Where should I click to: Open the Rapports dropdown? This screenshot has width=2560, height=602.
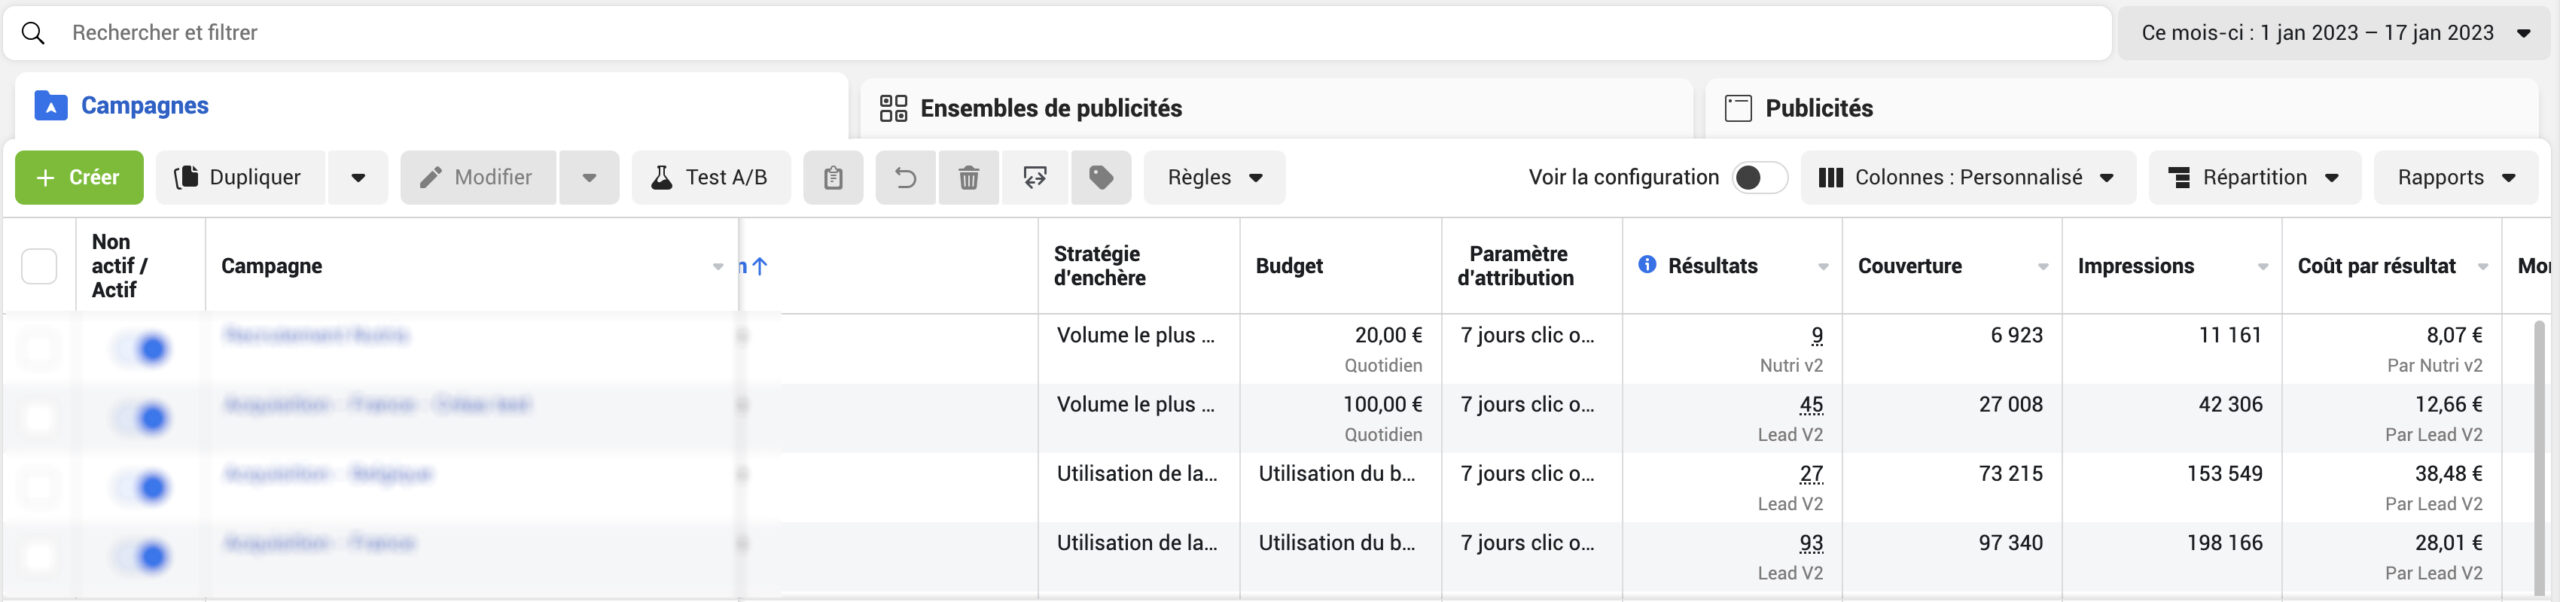tap(2456, 178)
